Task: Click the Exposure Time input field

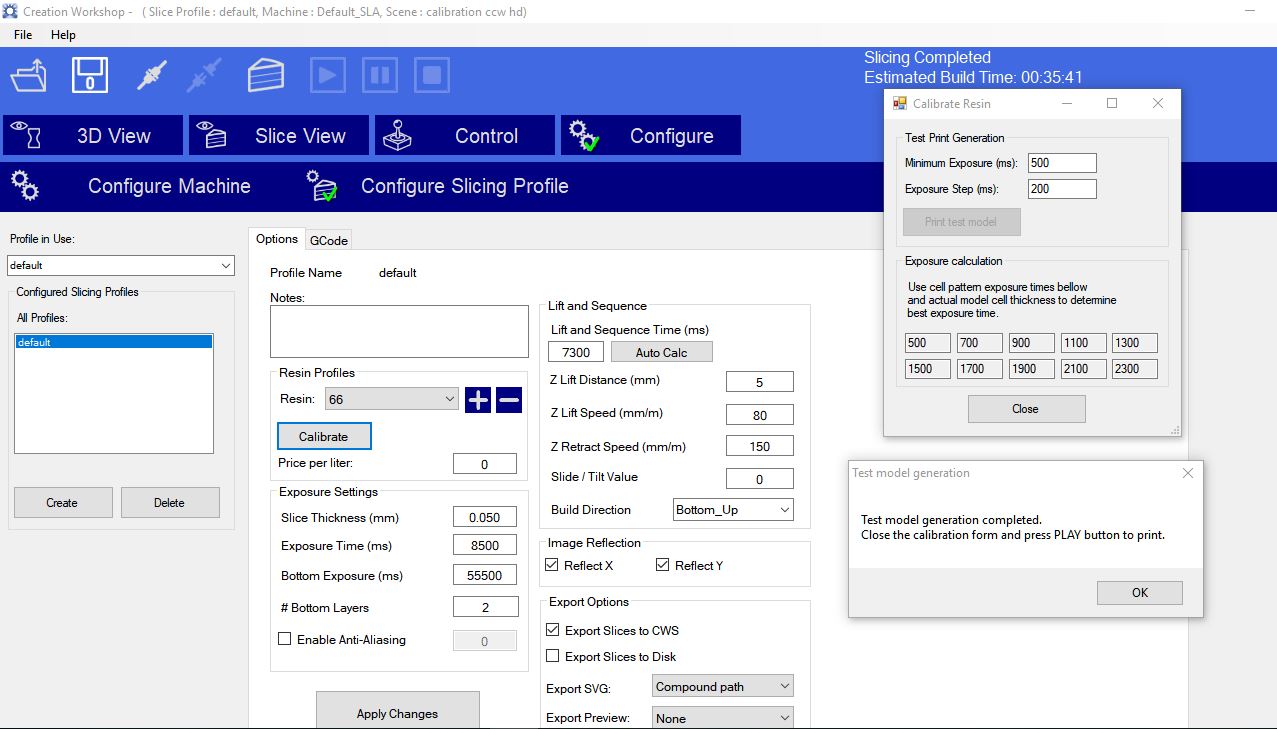Action: 485,546
